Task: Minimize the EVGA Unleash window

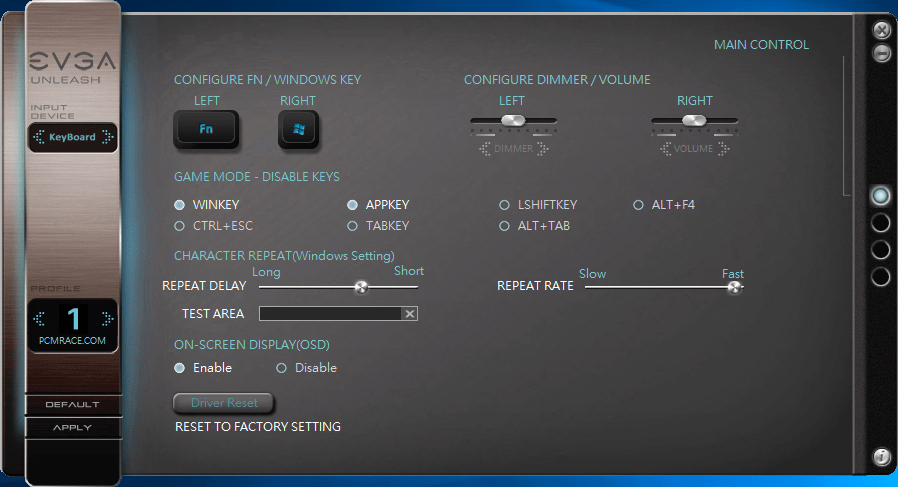Action: click(x=881, y=53)
